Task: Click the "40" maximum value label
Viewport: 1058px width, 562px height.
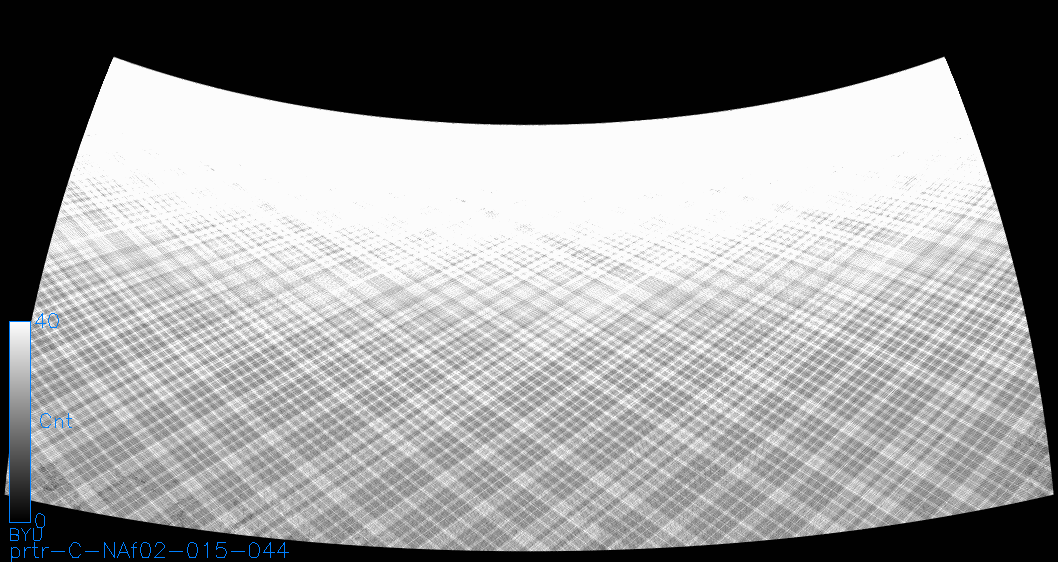Action: (48, 321)
